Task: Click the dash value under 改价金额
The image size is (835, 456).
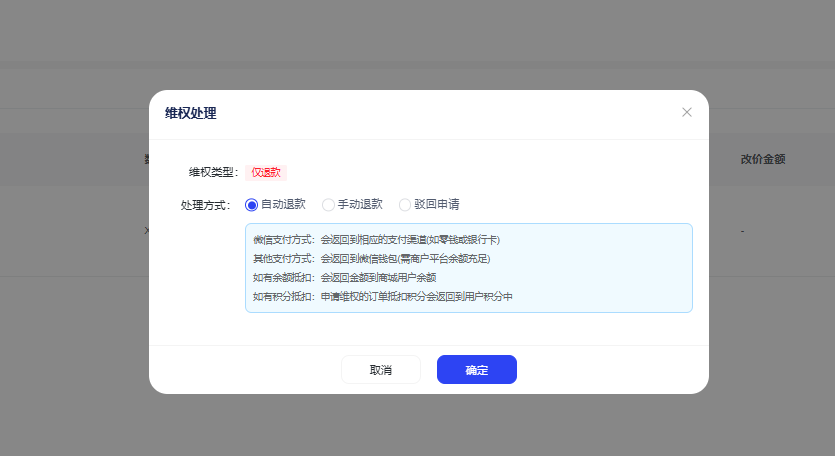Action: click(x=743, y=232)
